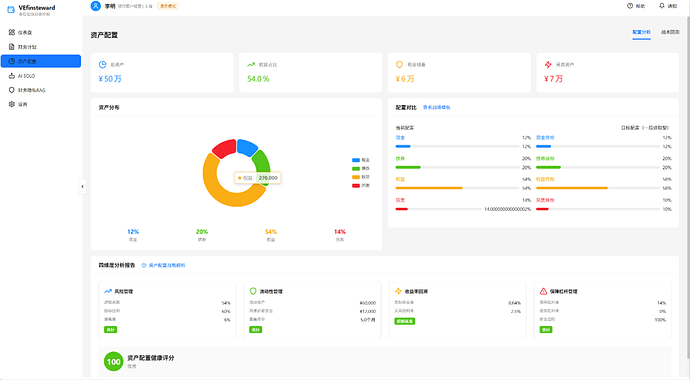Click the orange demo mode badge in header
Screen dimensions: 690x380
coord(168,6)
